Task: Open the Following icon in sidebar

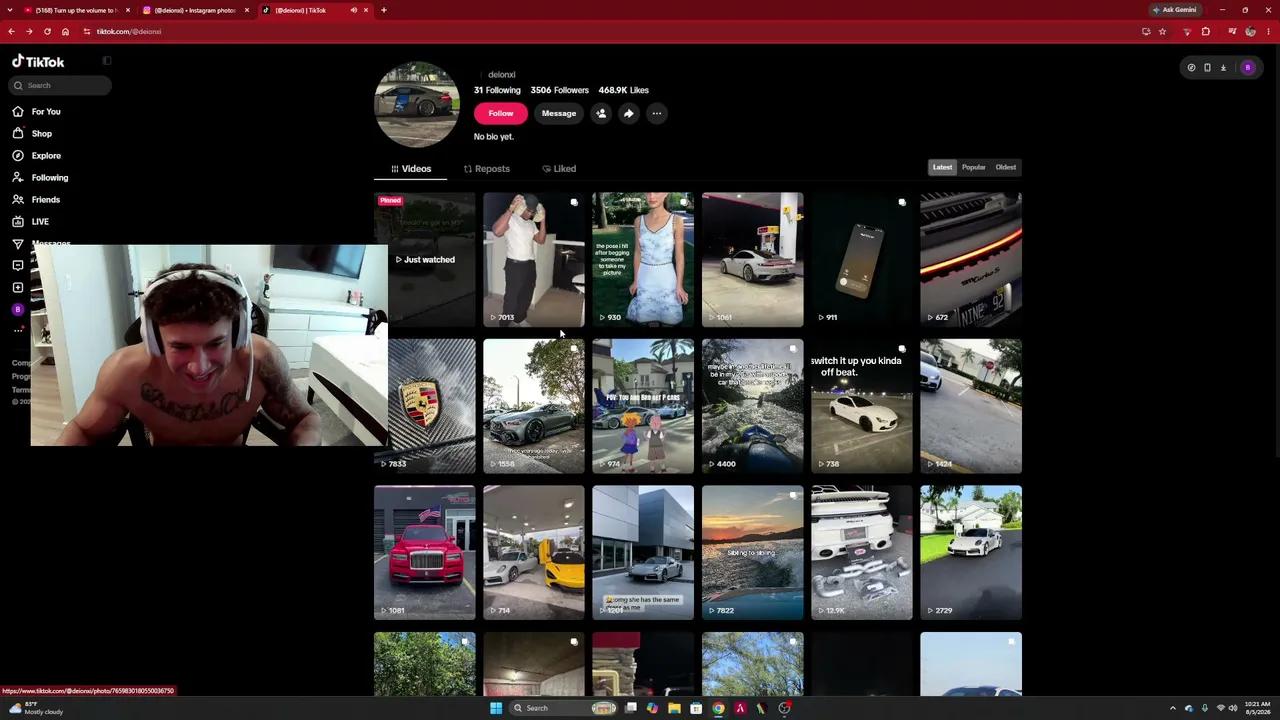Action: tap(18, 177)
